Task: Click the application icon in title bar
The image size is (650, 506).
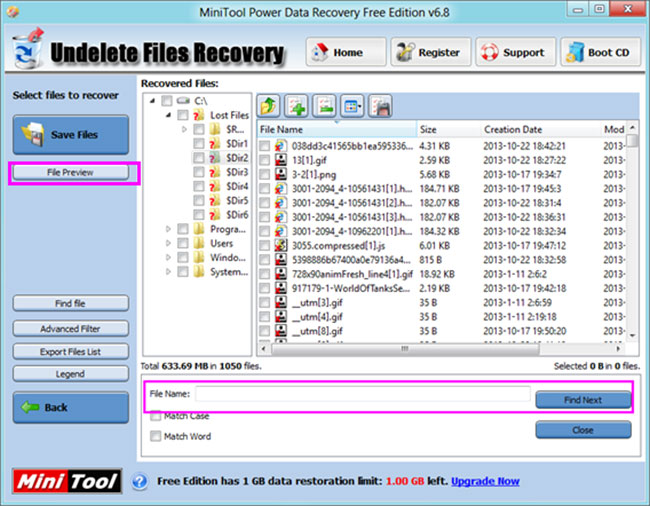Action: [13, 12]
